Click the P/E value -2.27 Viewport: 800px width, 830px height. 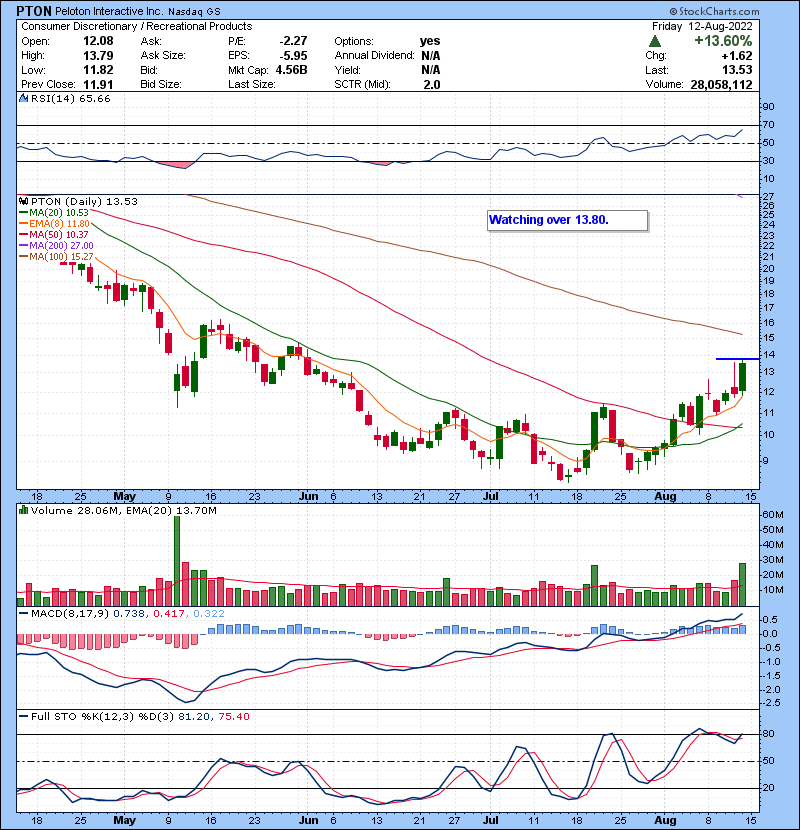coord(293,41)
